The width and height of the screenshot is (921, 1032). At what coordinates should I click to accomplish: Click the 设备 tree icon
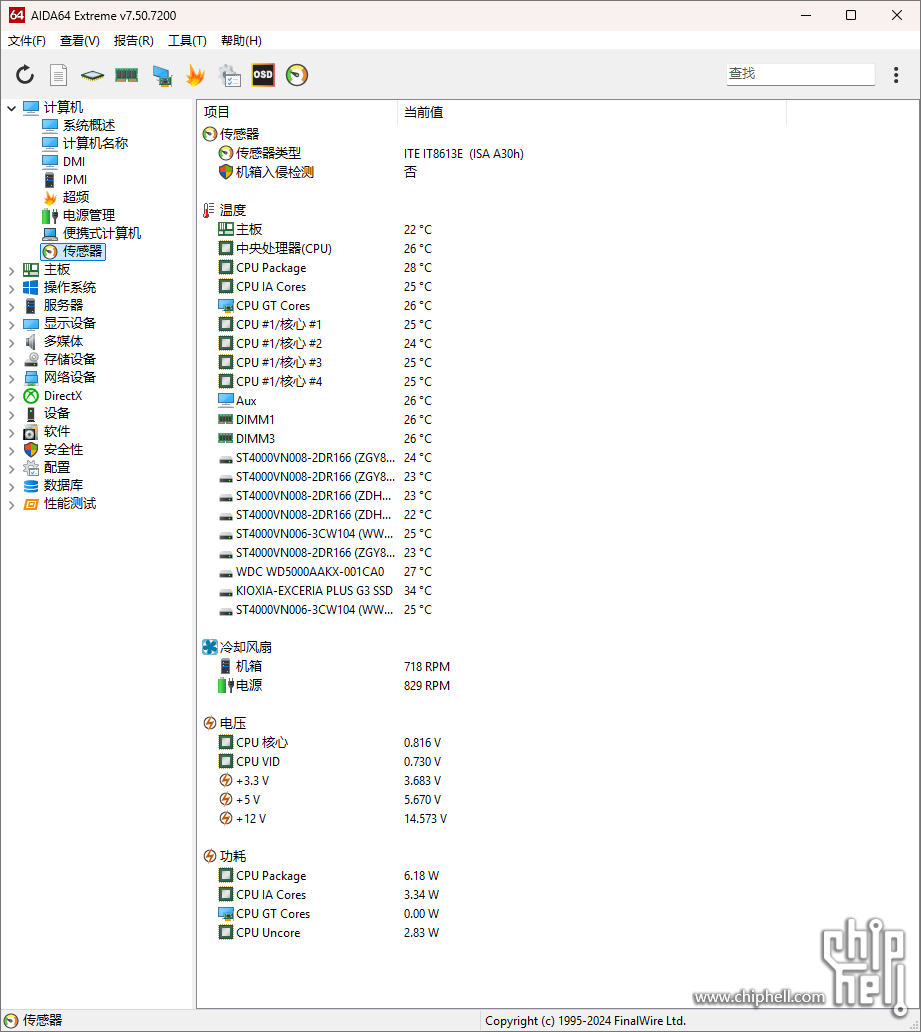[30, 413]
